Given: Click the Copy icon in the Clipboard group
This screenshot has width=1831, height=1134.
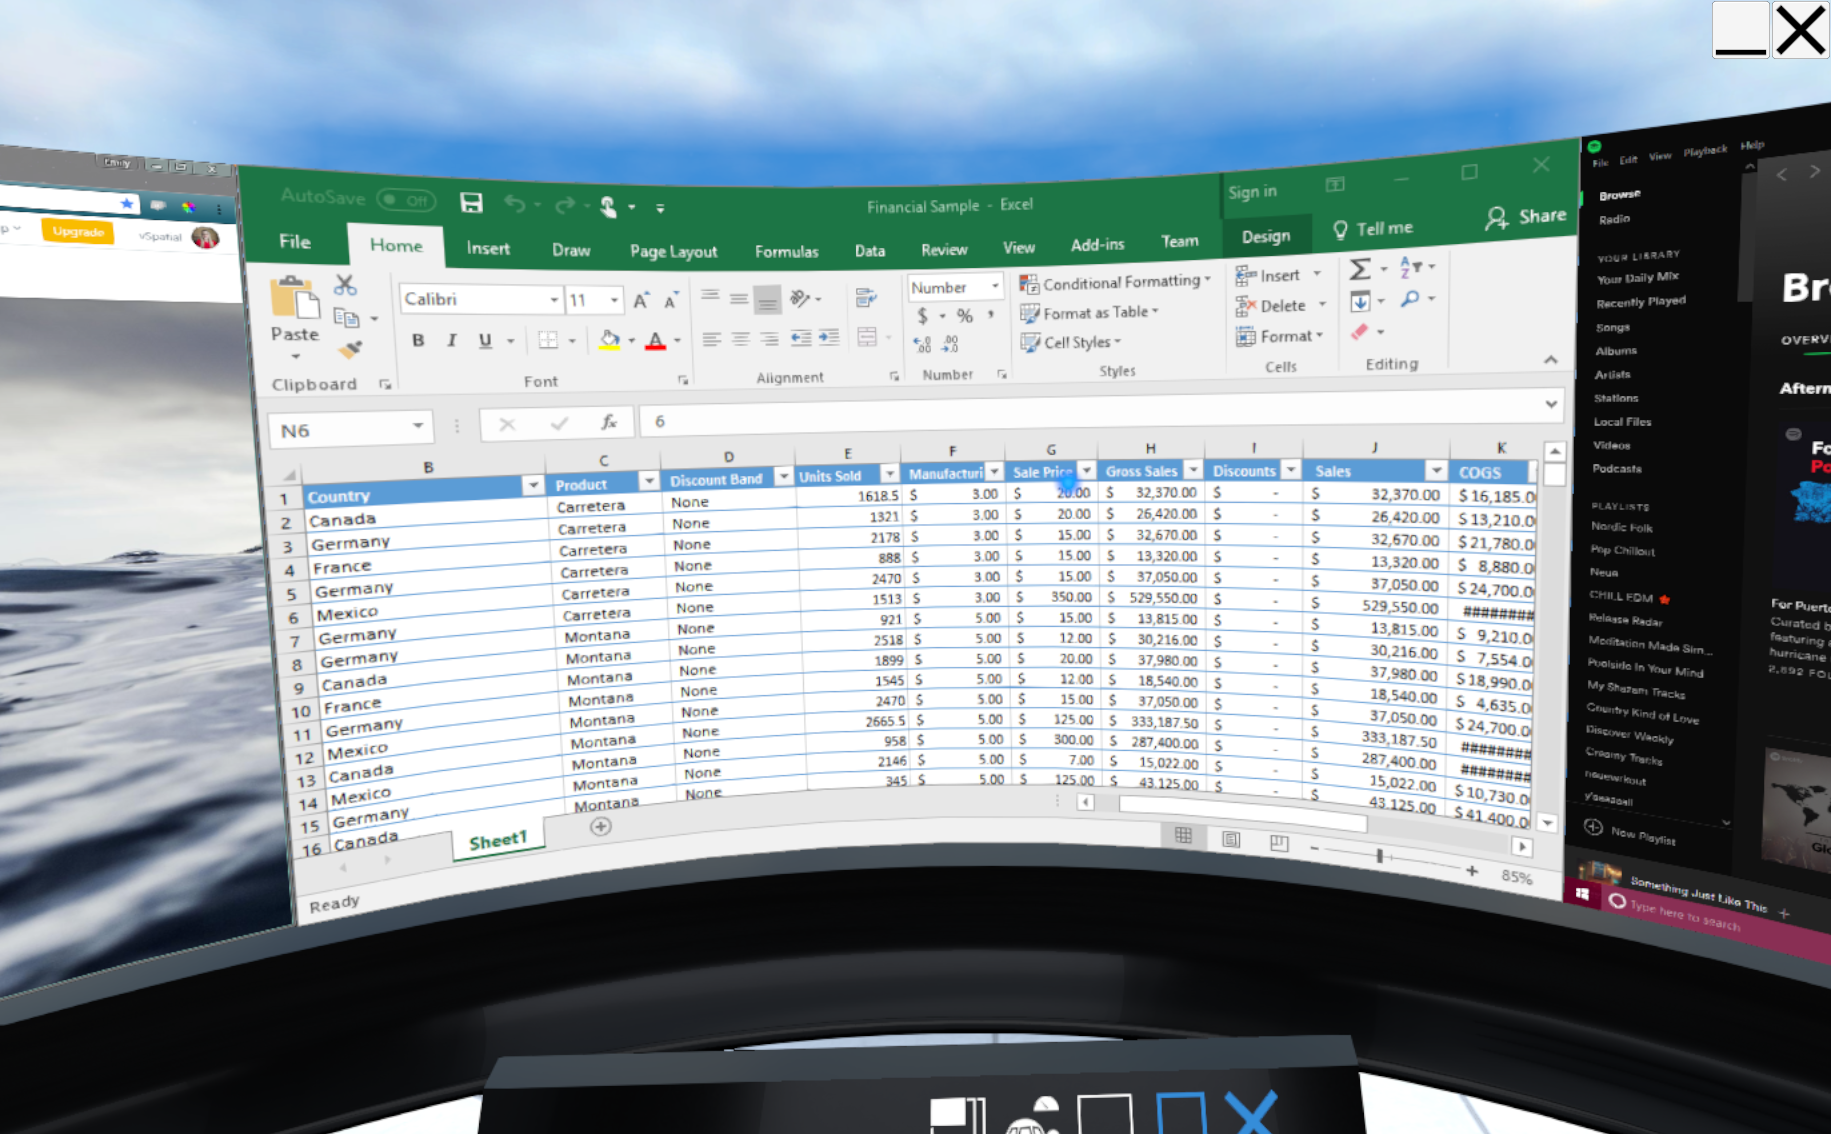Looking at the screenshot, I should point(346,318).
